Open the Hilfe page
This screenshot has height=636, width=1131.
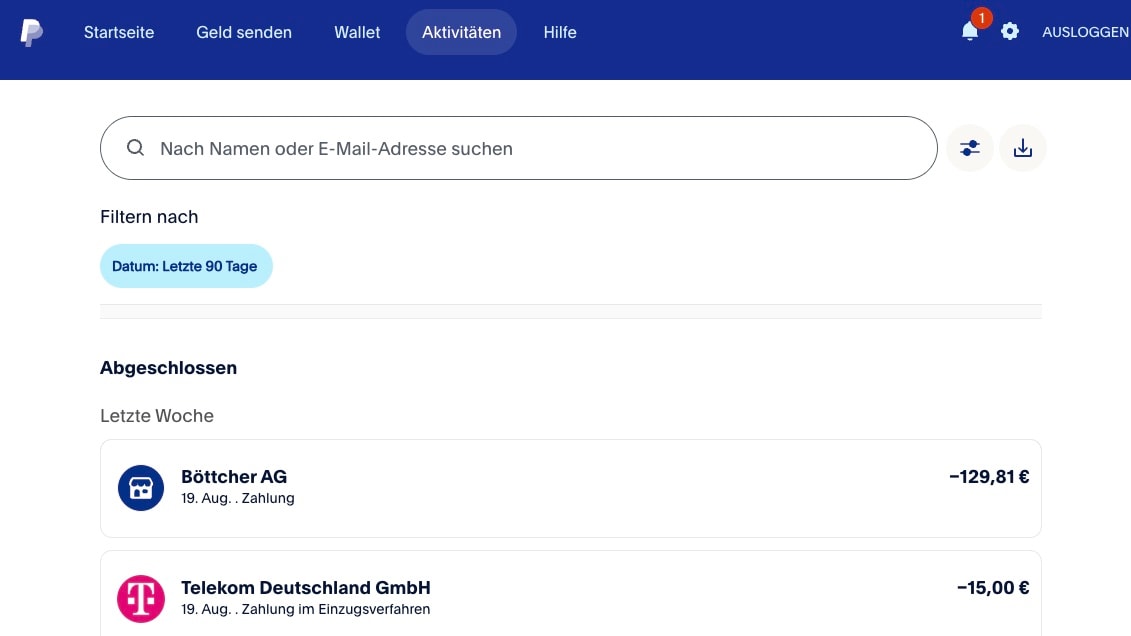point(560,32)
